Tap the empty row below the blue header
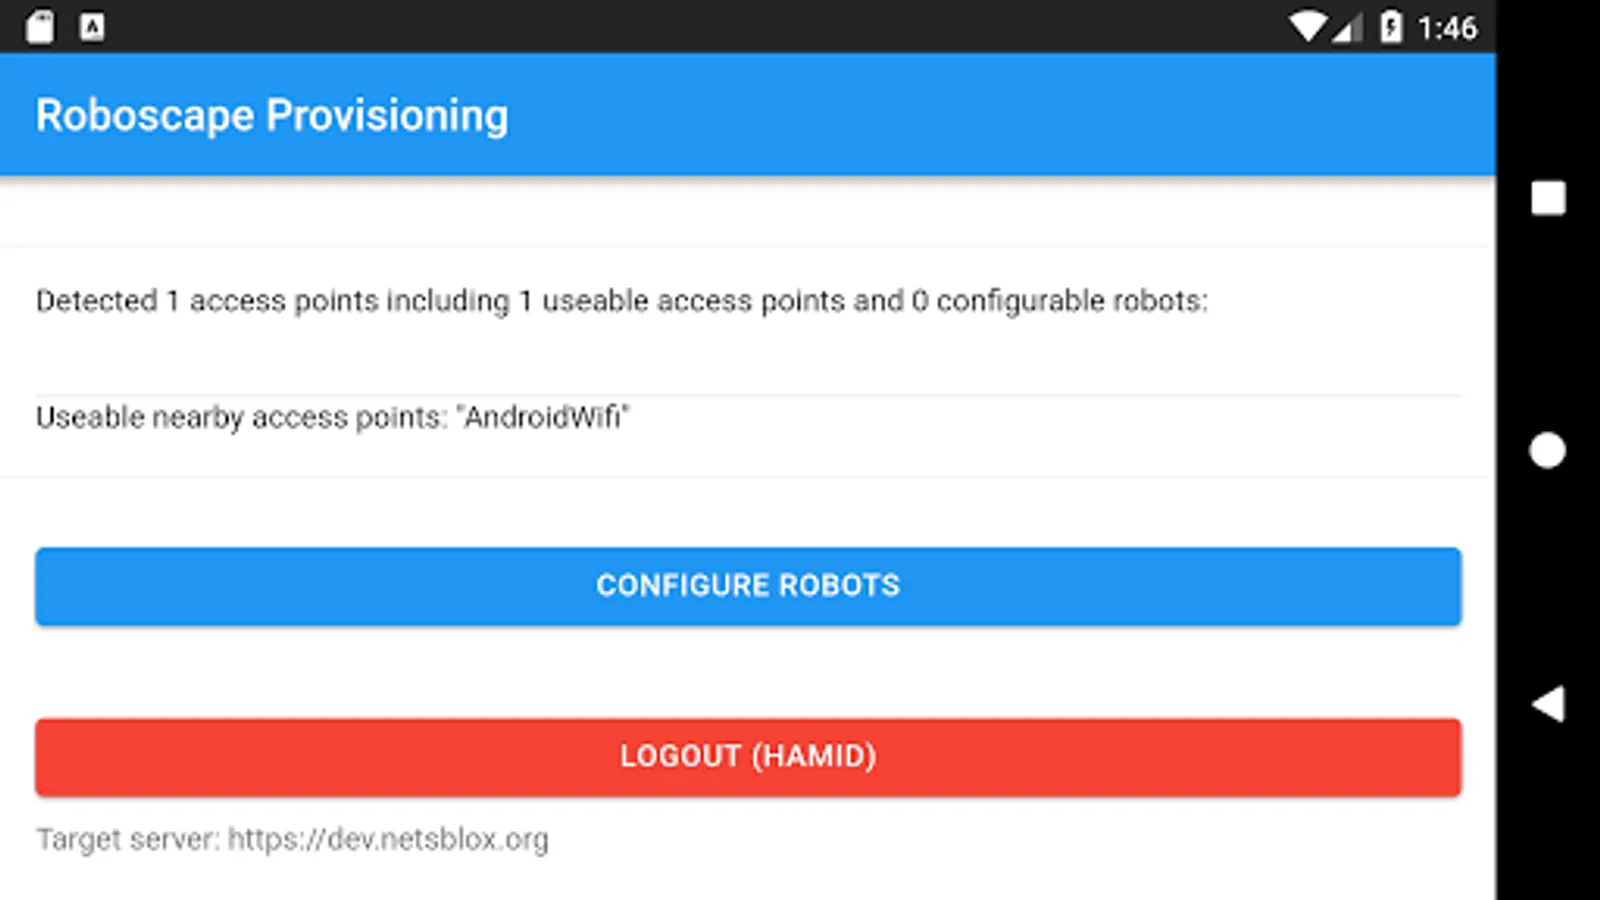The width and height of the screenshot is (1600, 900). point(748,212)
